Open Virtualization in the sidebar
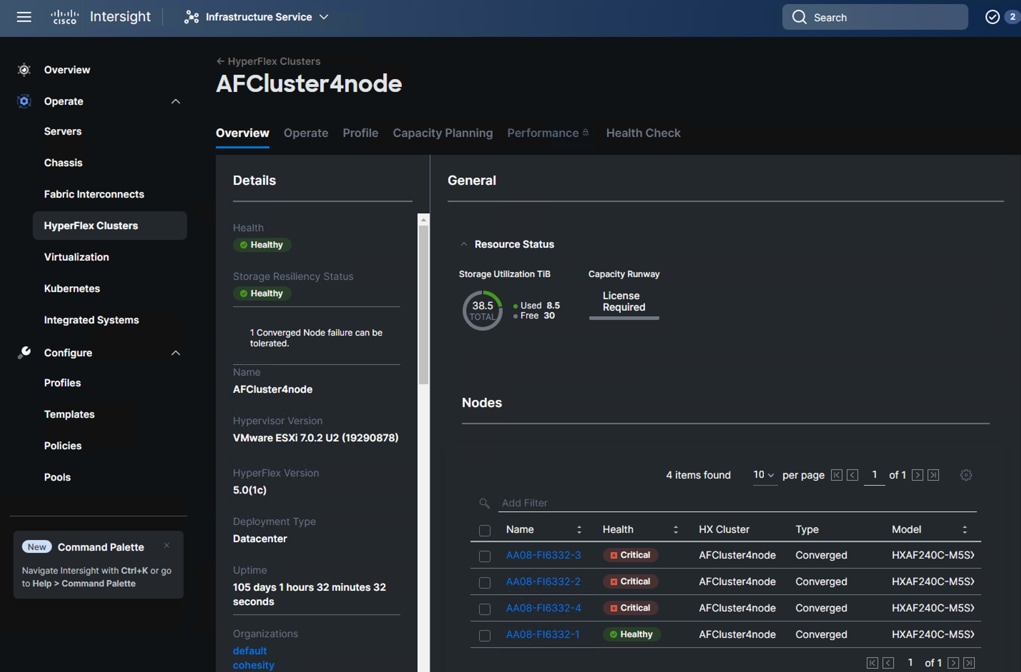This screenshot has width=1021, height=672. 76,257
